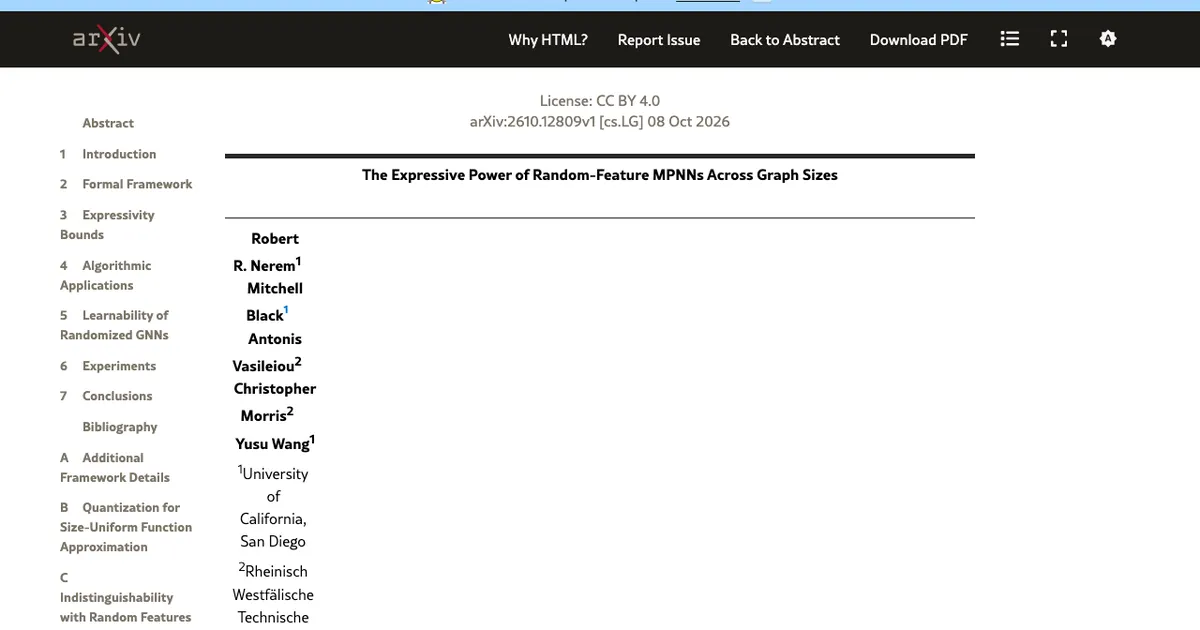Open section 1 Introduction in sidebar
The height and width of the screenshot is (630, 1200).
click(108, 154)
